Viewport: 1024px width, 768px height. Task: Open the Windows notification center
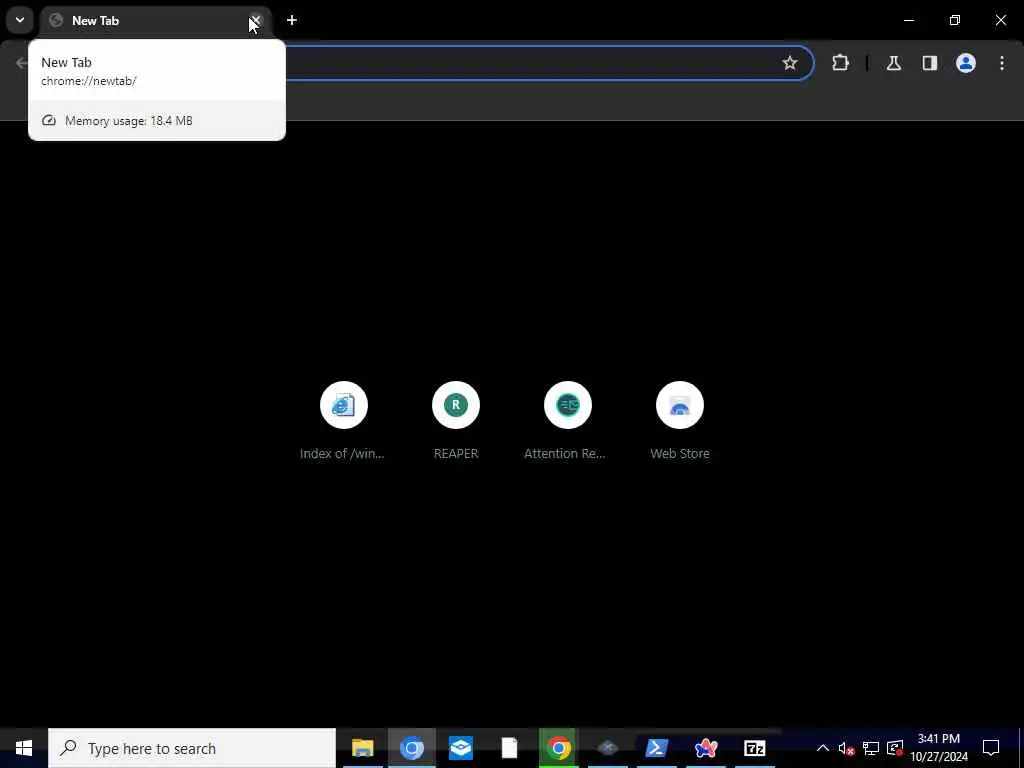(991, 748)
